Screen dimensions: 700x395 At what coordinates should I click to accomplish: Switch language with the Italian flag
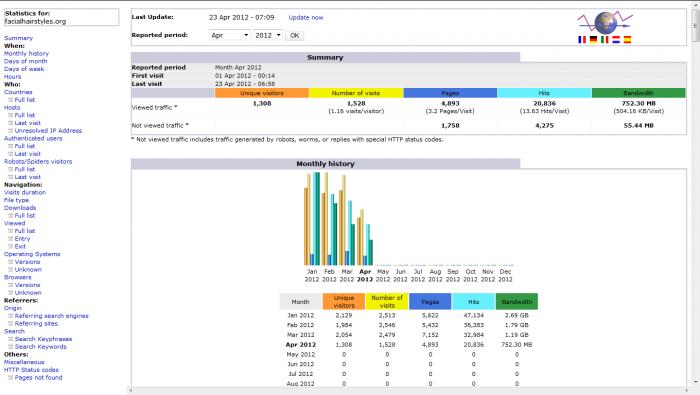point(604,40)
